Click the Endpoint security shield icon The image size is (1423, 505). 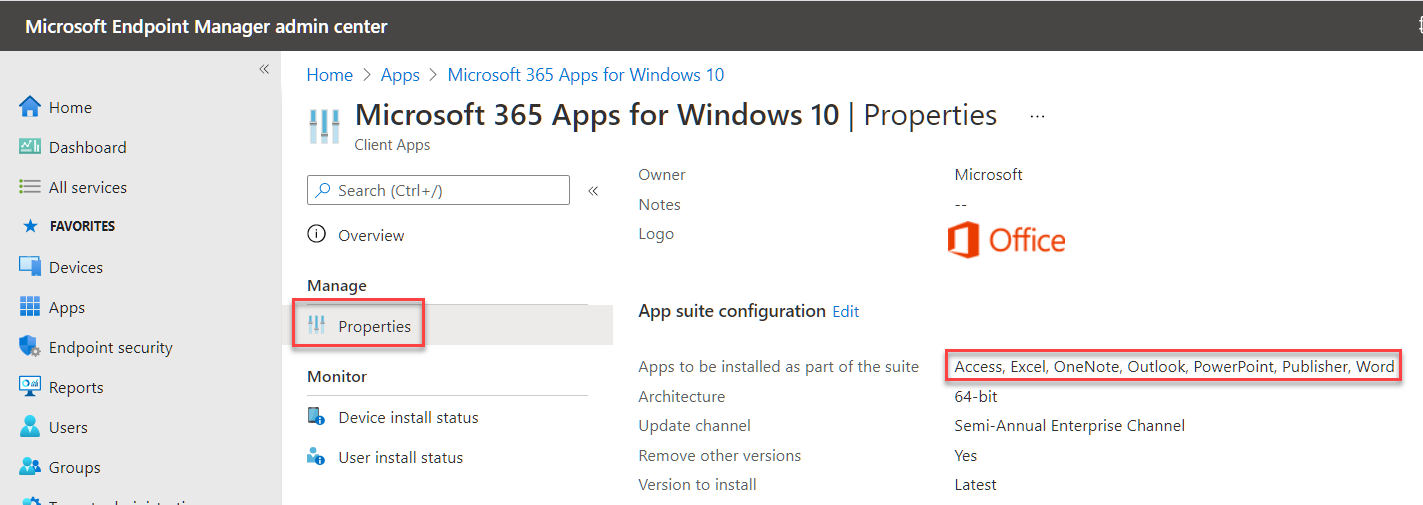pyautogui.click(x=30, y=347)
